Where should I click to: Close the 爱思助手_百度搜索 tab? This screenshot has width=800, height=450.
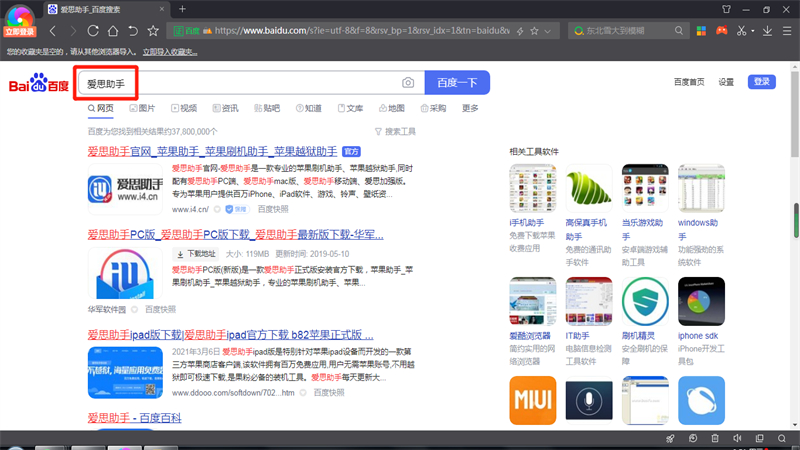pos(162,9)
